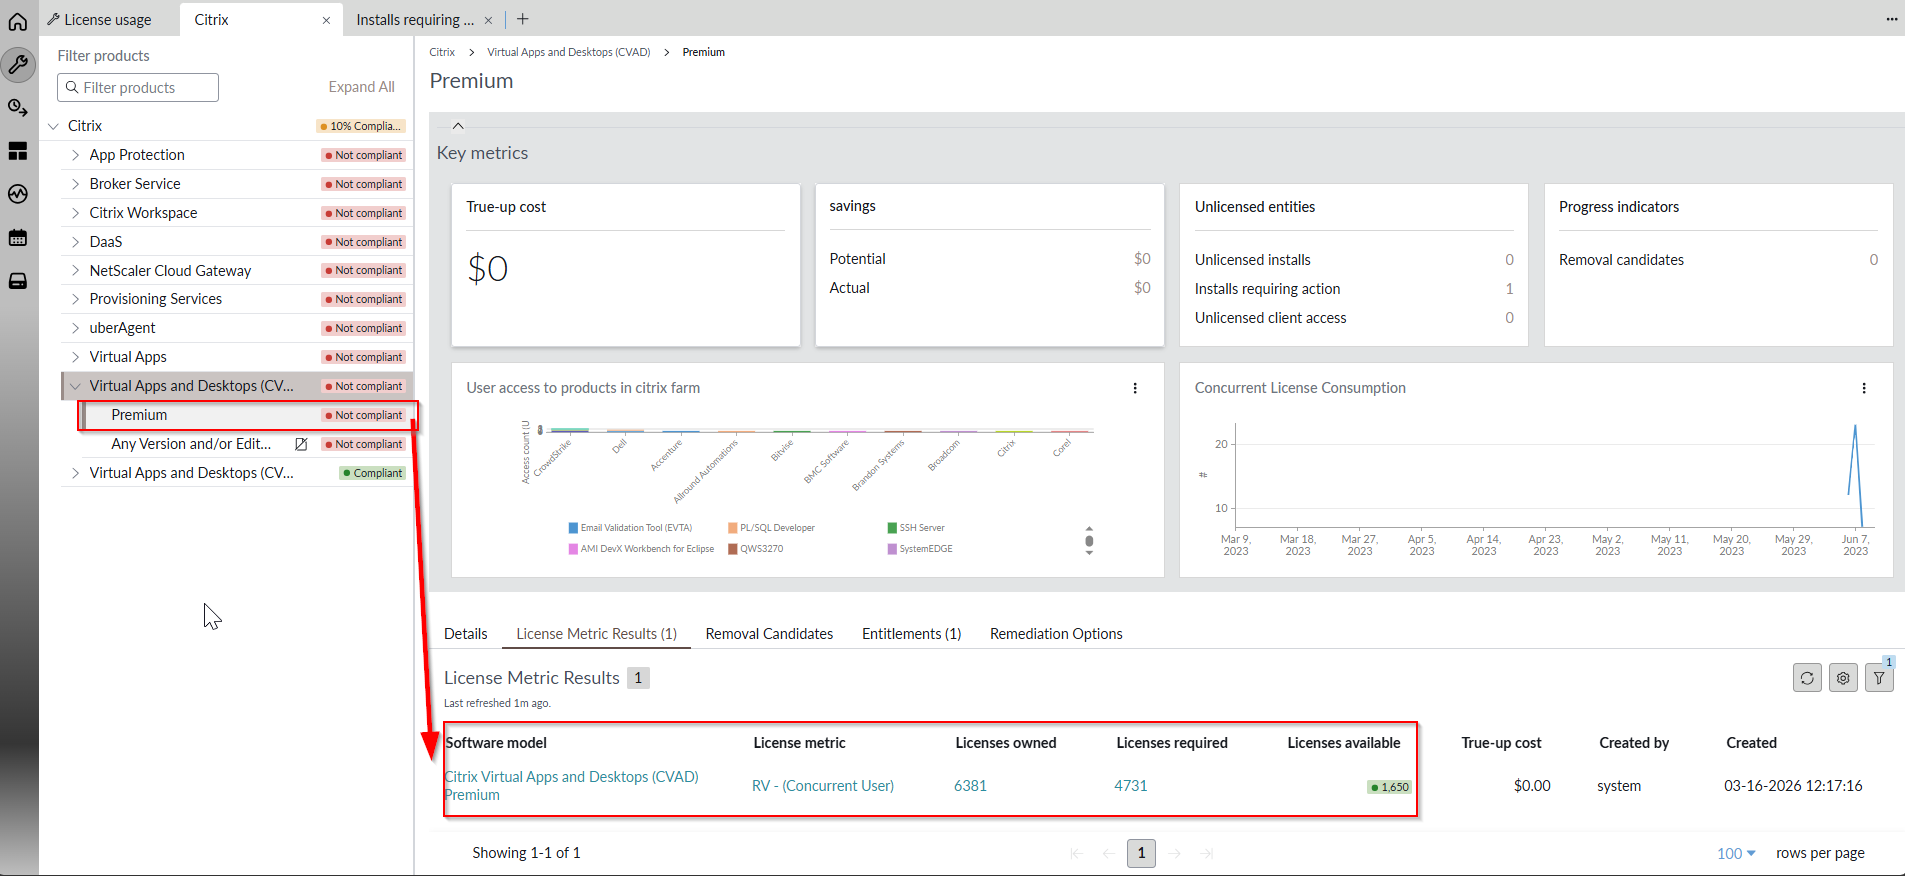
Task: Switch to the Removal Candidates tab
Action: (x=769, y=634)
